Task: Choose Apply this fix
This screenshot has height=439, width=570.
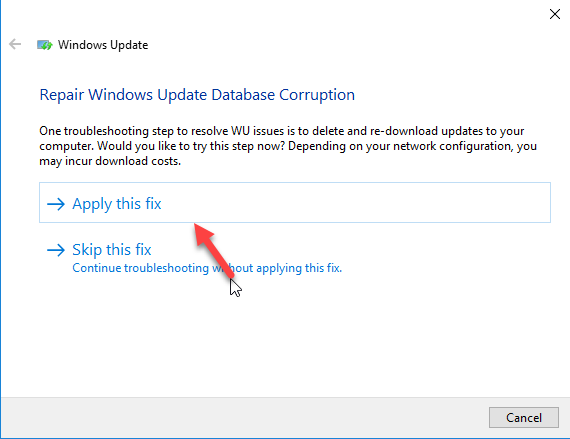Action: (117, 204)
